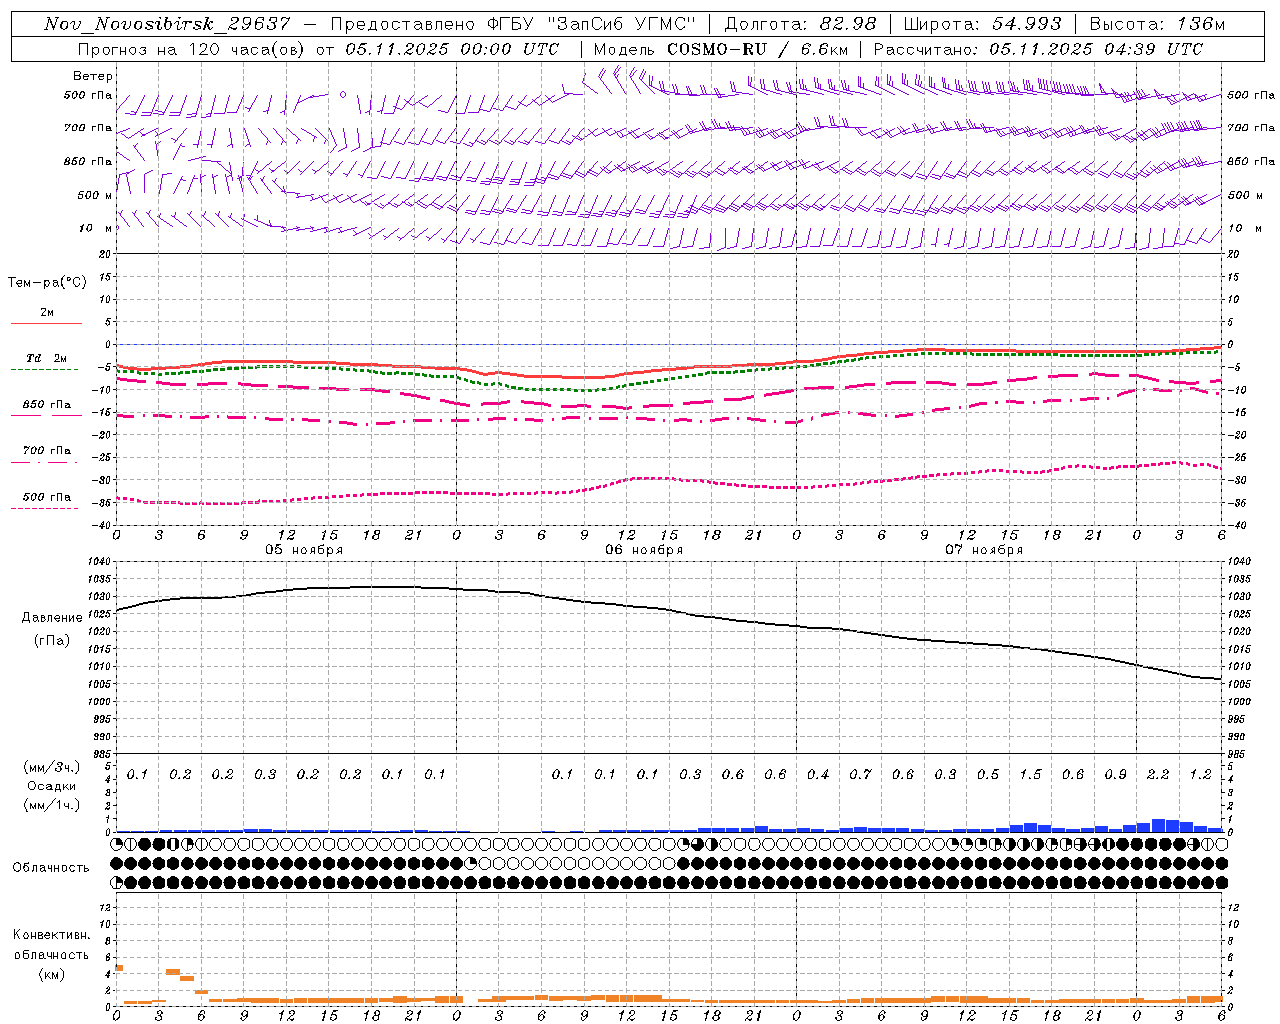Select the computed timestamp 05.11.2025 04:39 UTC
1280x1024 pixels.
click(x=1096, y=49)
